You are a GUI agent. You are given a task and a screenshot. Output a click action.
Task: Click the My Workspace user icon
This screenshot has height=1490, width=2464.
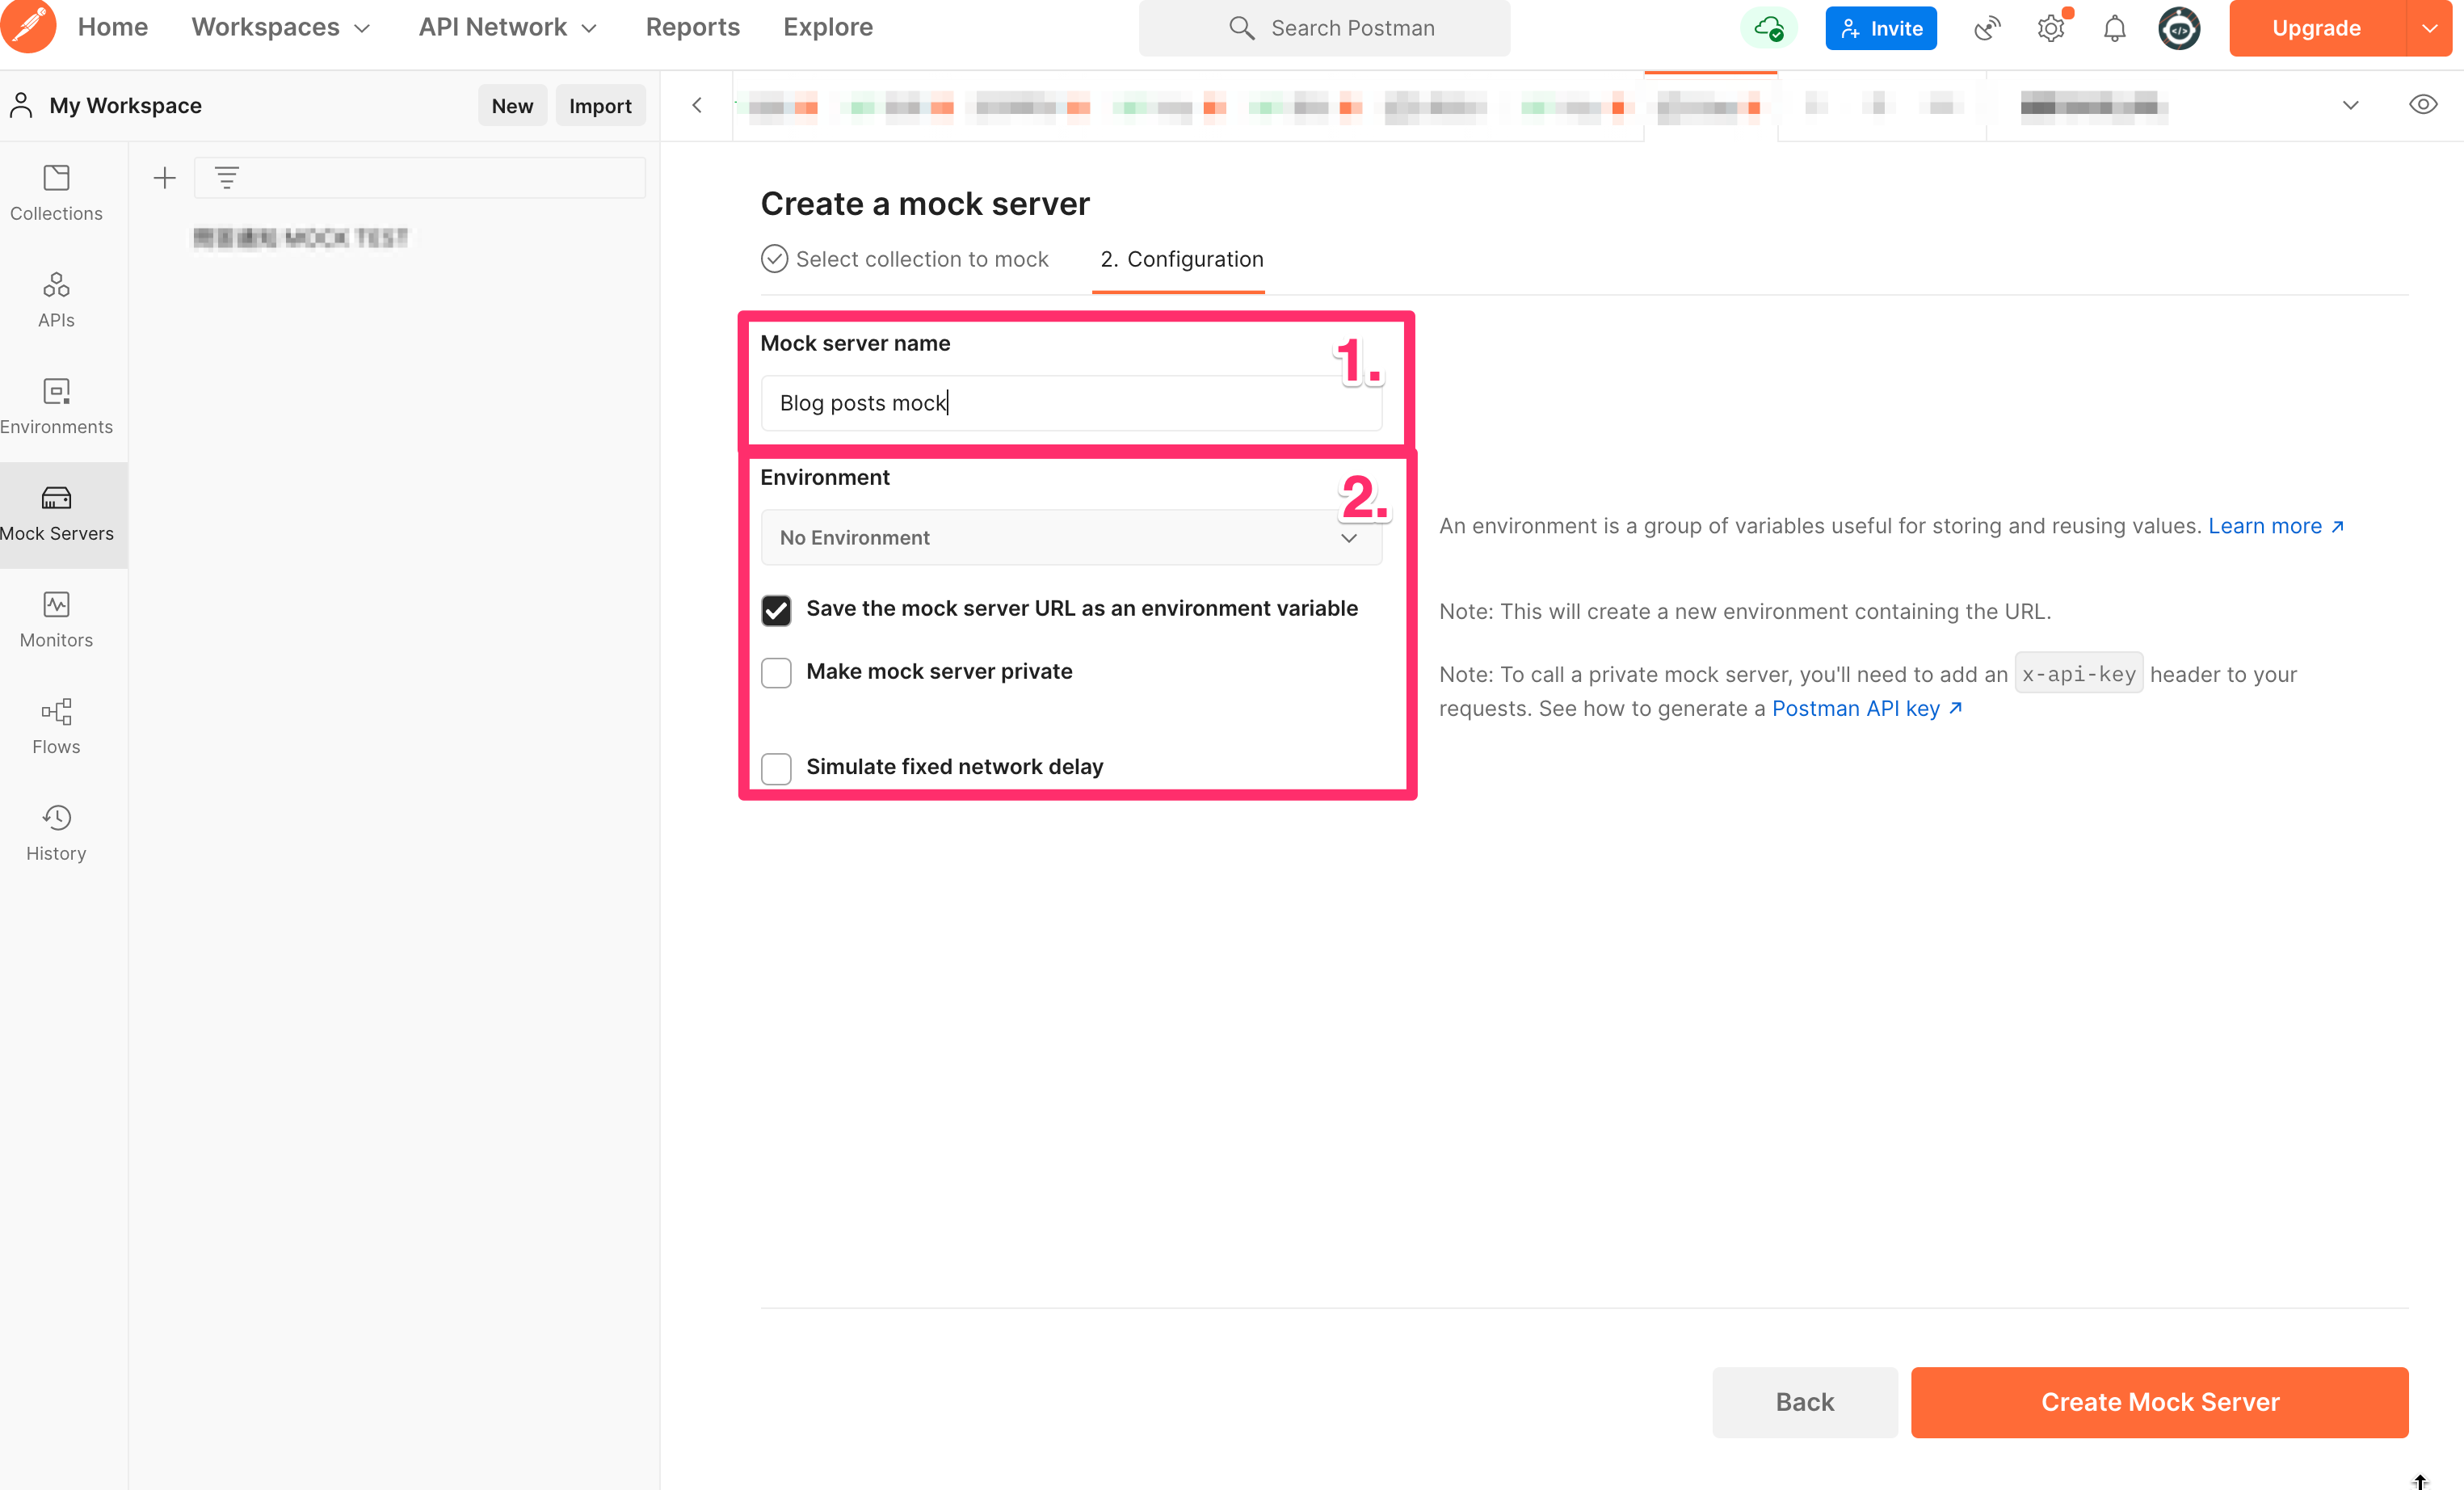coord(22,105)
